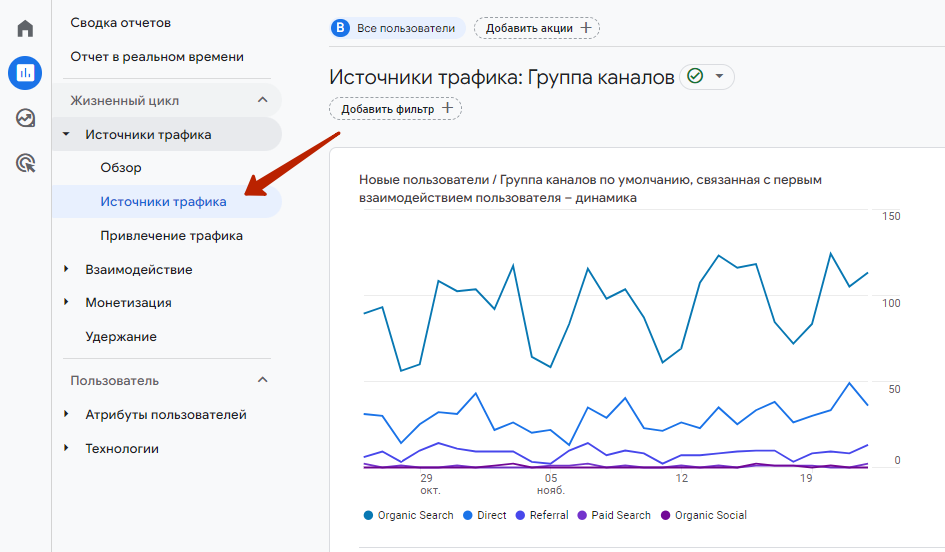Select the Reports bar-chart icon

(25, 73)
